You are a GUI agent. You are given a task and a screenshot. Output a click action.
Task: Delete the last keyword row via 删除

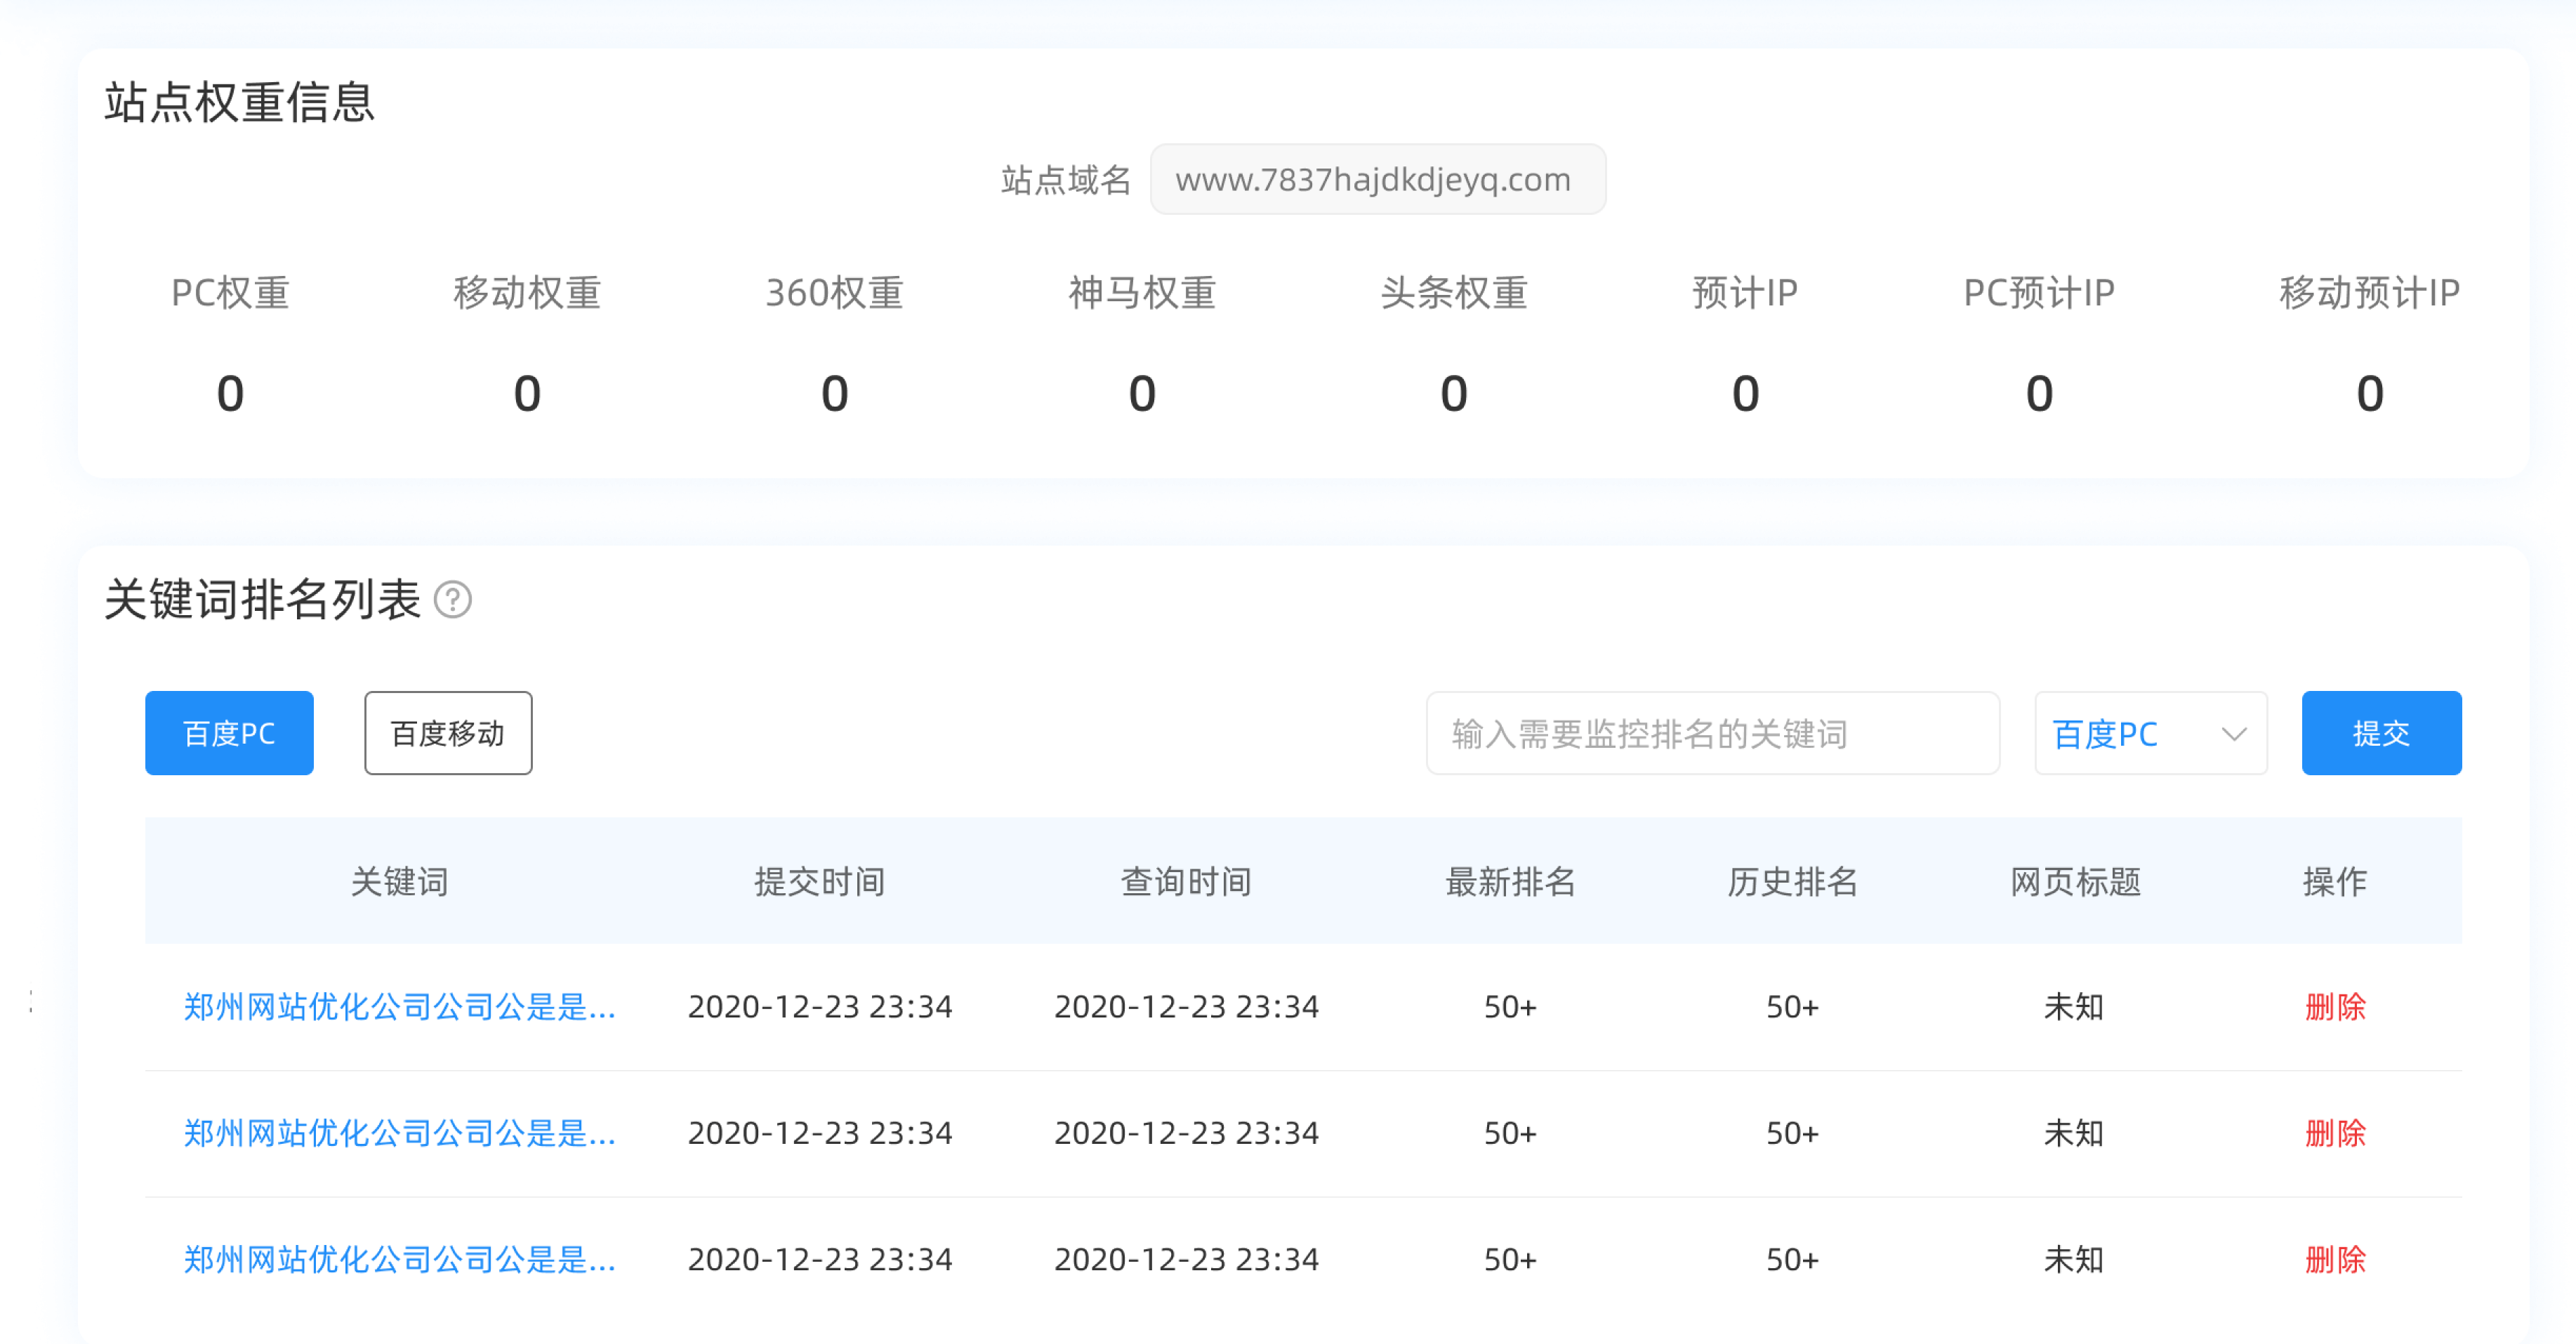point(2334,1259)
